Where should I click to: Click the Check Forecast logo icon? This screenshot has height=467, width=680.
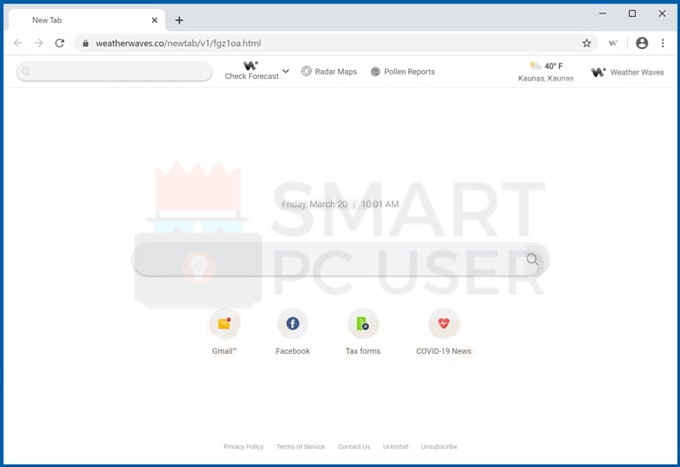[250, 65]
